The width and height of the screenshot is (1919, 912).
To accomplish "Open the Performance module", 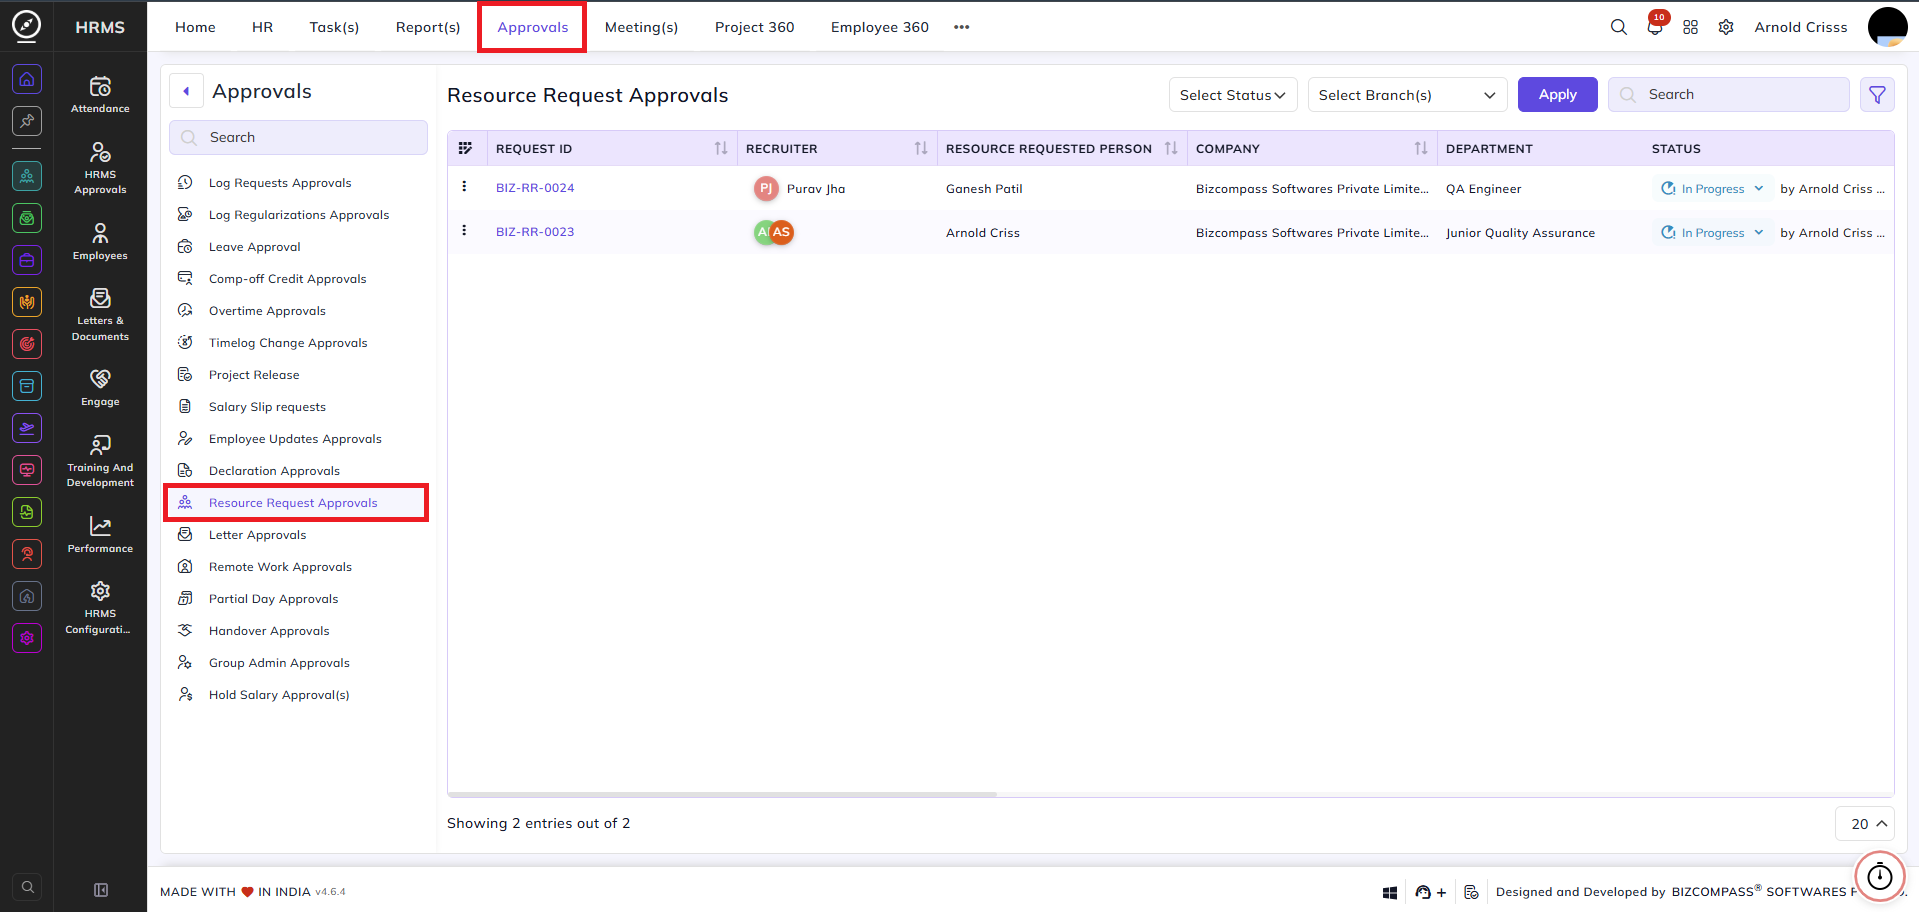I will coord(100,535).
